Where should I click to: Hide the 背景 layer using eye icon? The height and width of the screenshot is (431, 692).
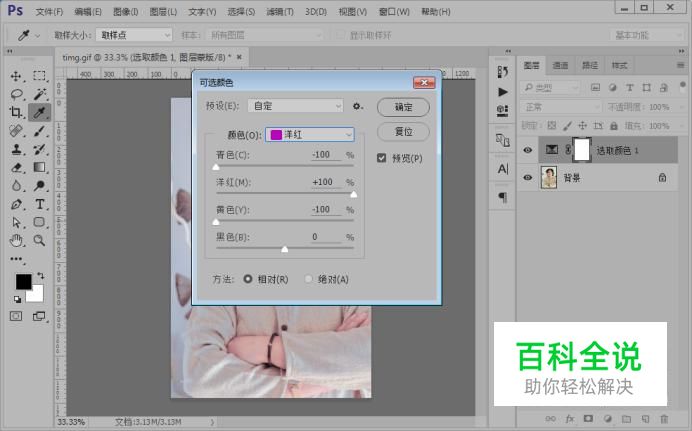528,178
